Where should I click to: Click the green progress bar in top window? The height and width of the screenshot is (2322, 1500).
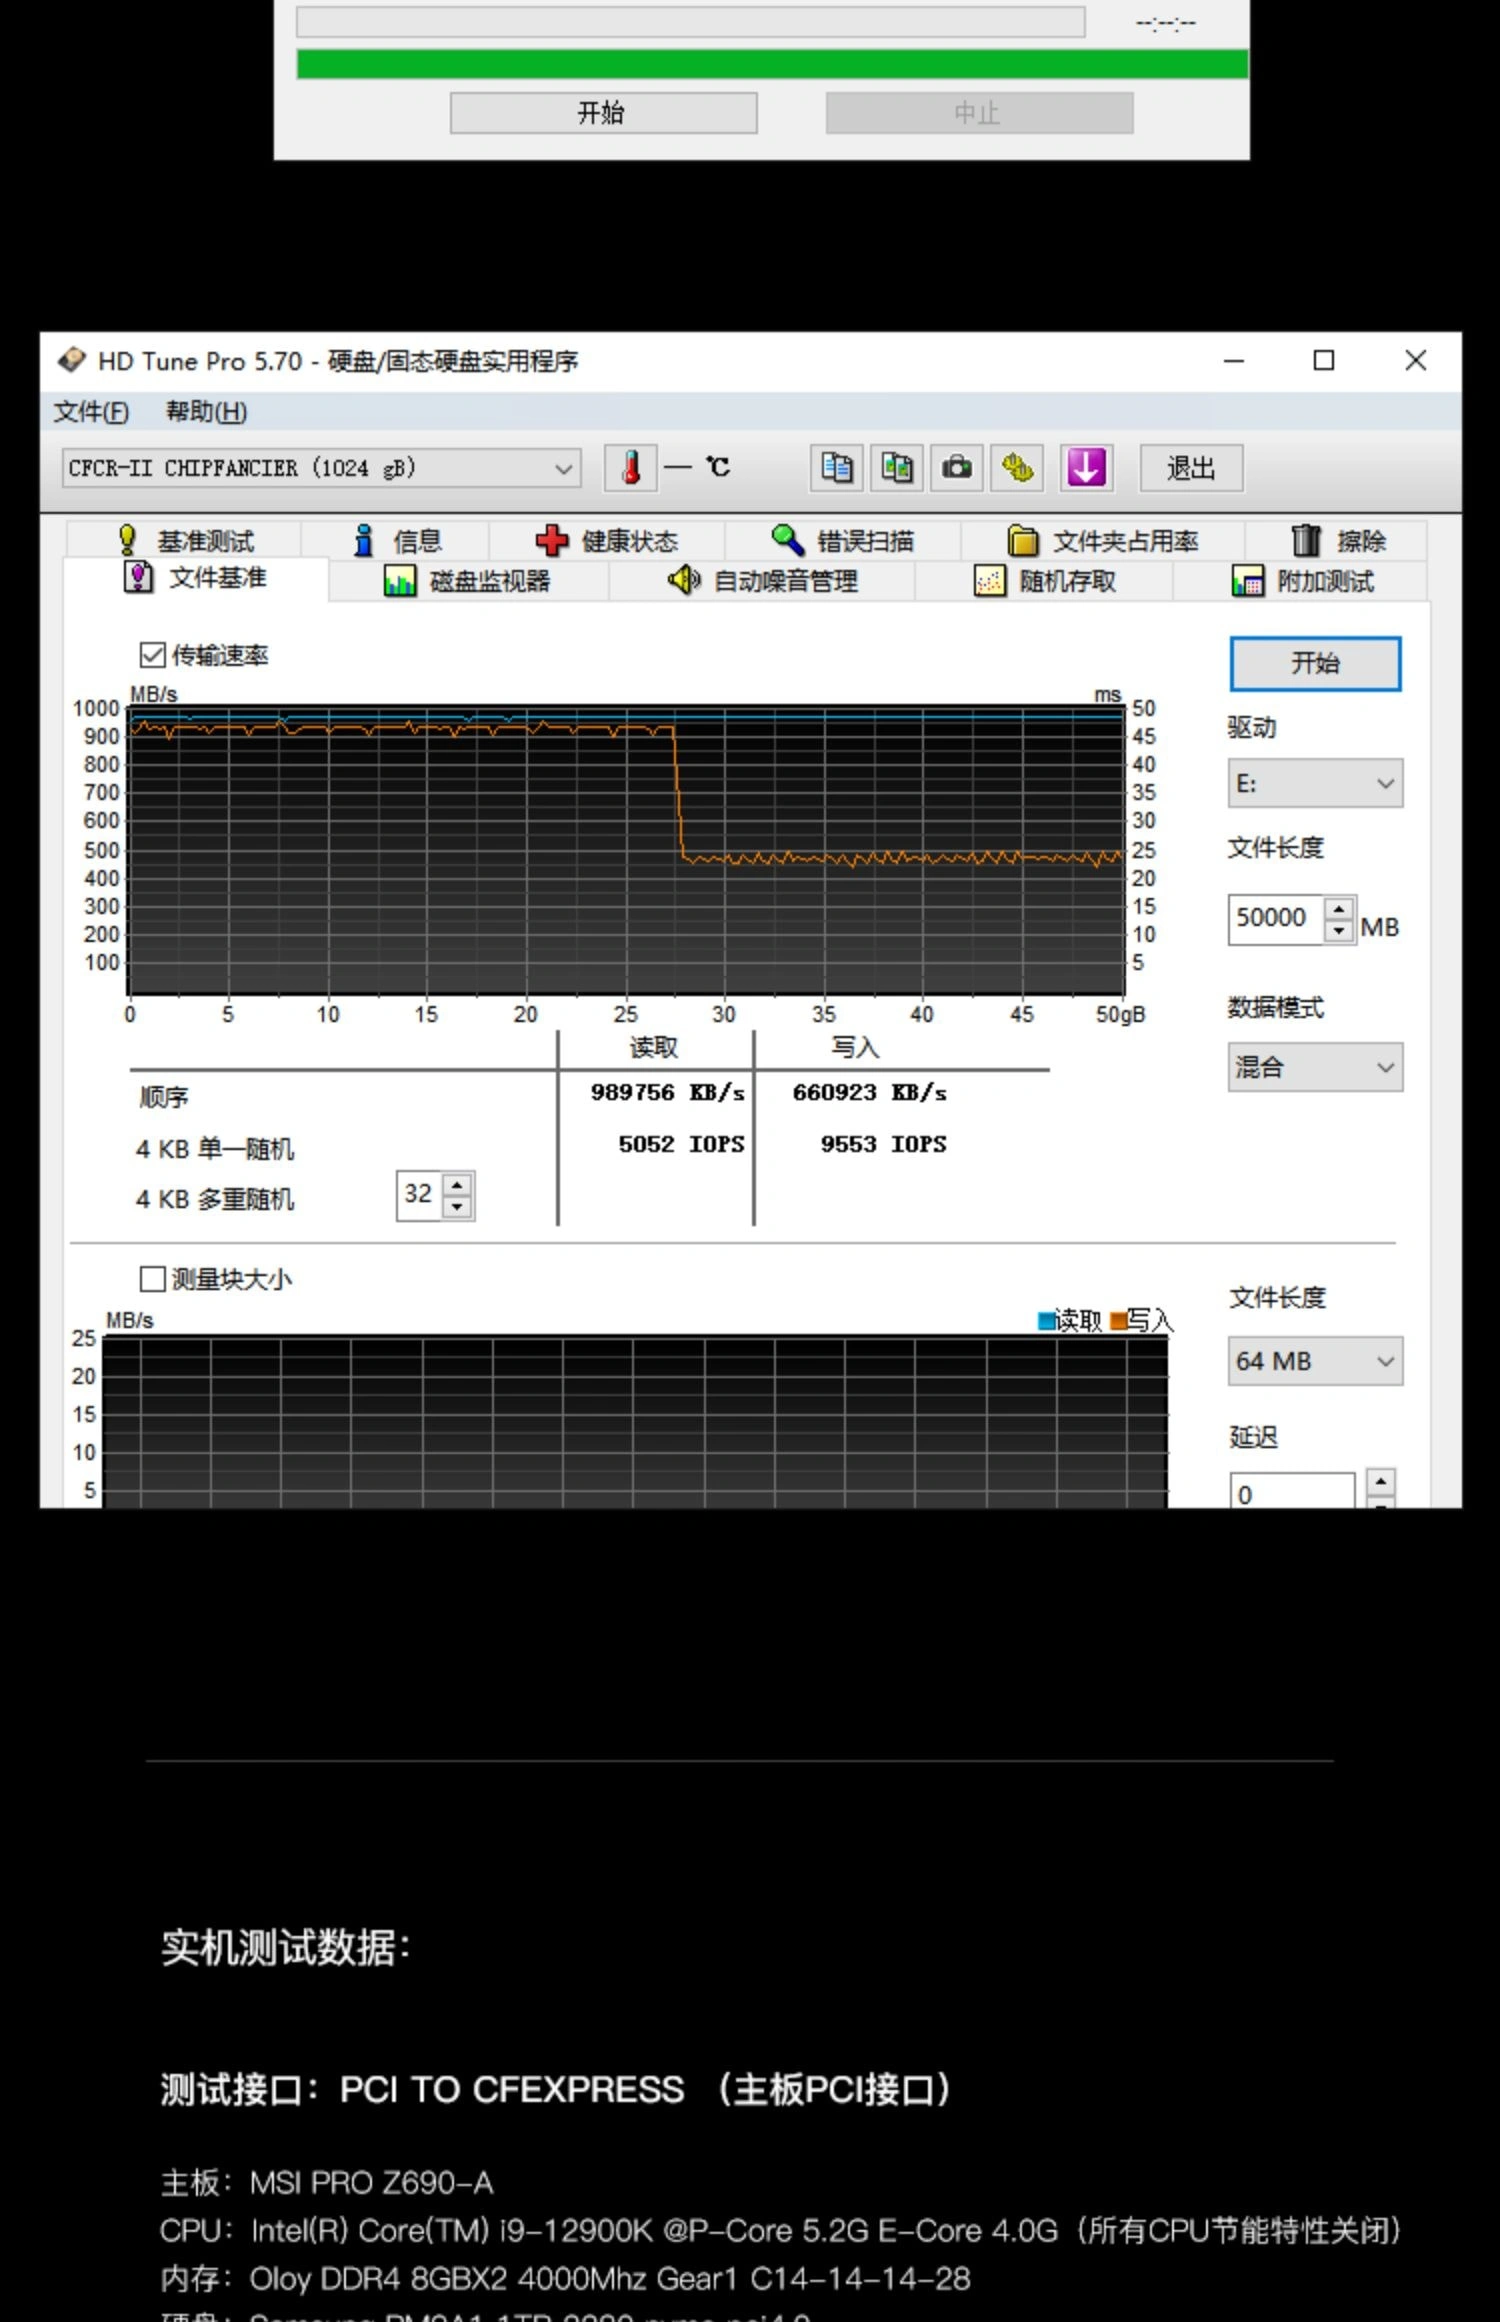pos(772,64)
